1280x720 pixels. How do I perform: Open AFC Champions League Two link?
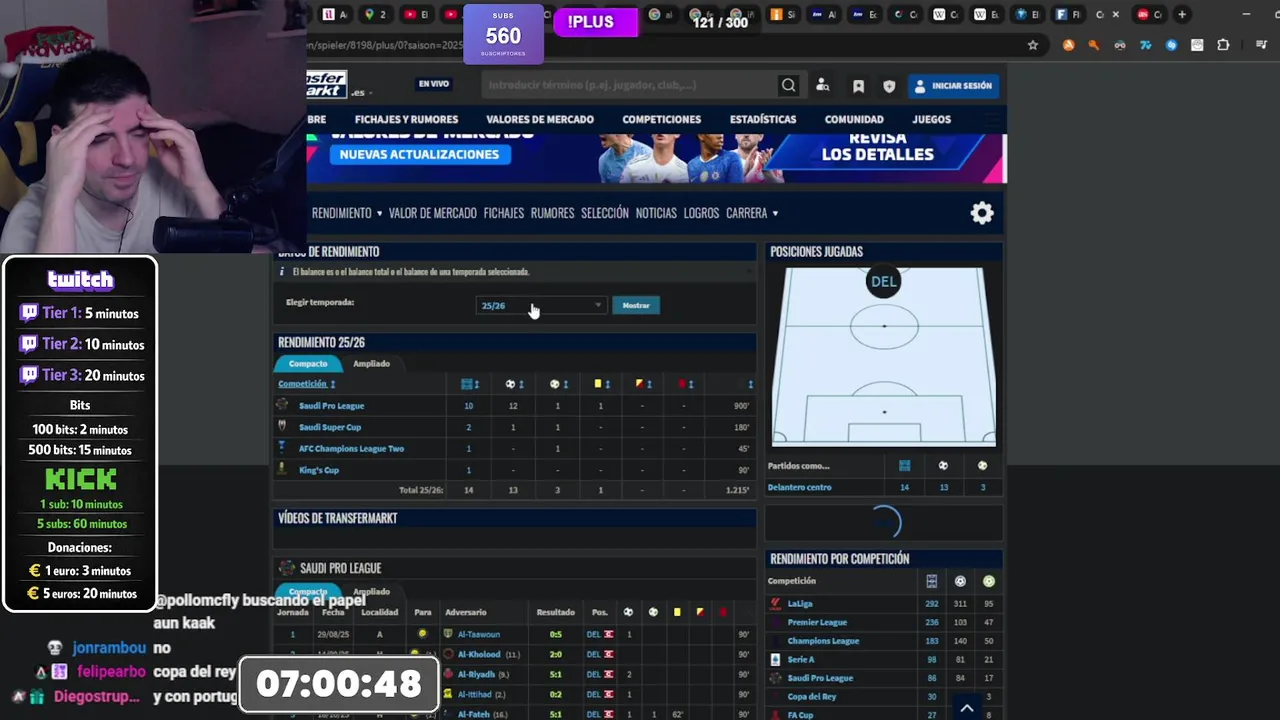[351, 449]
